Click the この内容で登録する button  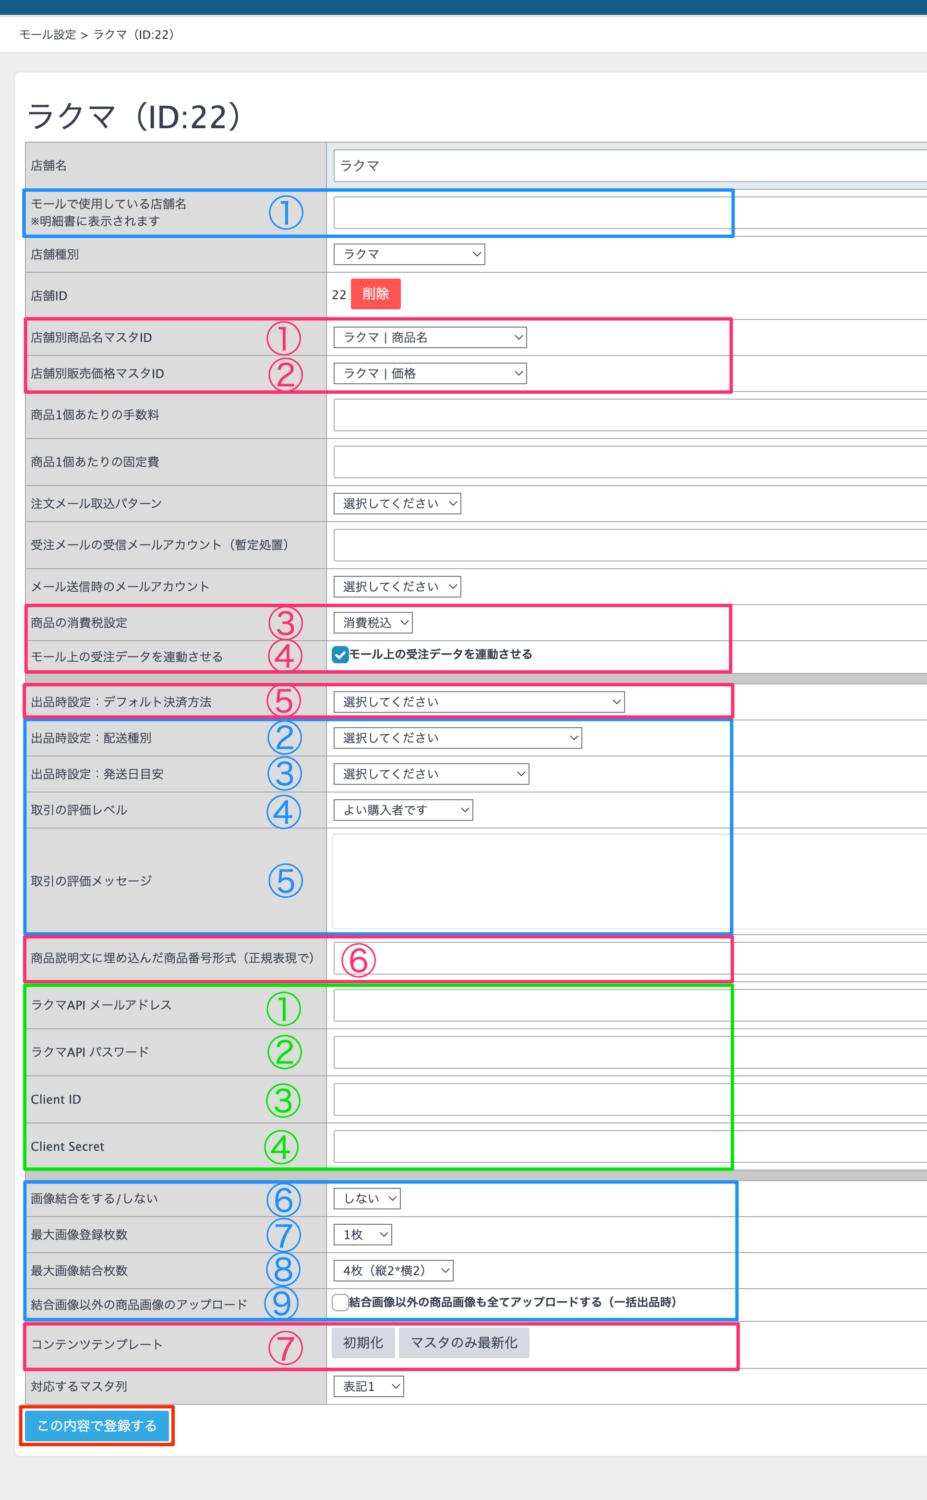[97, 1426]
